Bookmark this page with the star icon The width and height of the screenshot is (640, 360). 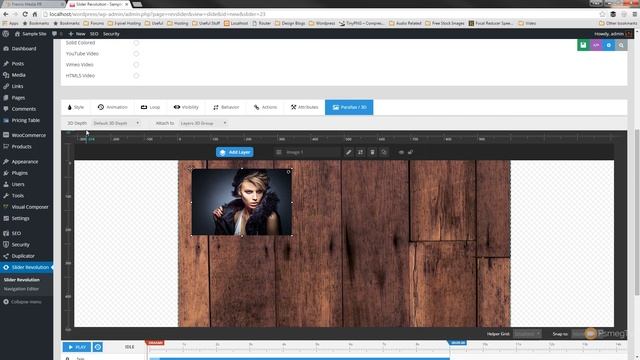tap(602, 14)
